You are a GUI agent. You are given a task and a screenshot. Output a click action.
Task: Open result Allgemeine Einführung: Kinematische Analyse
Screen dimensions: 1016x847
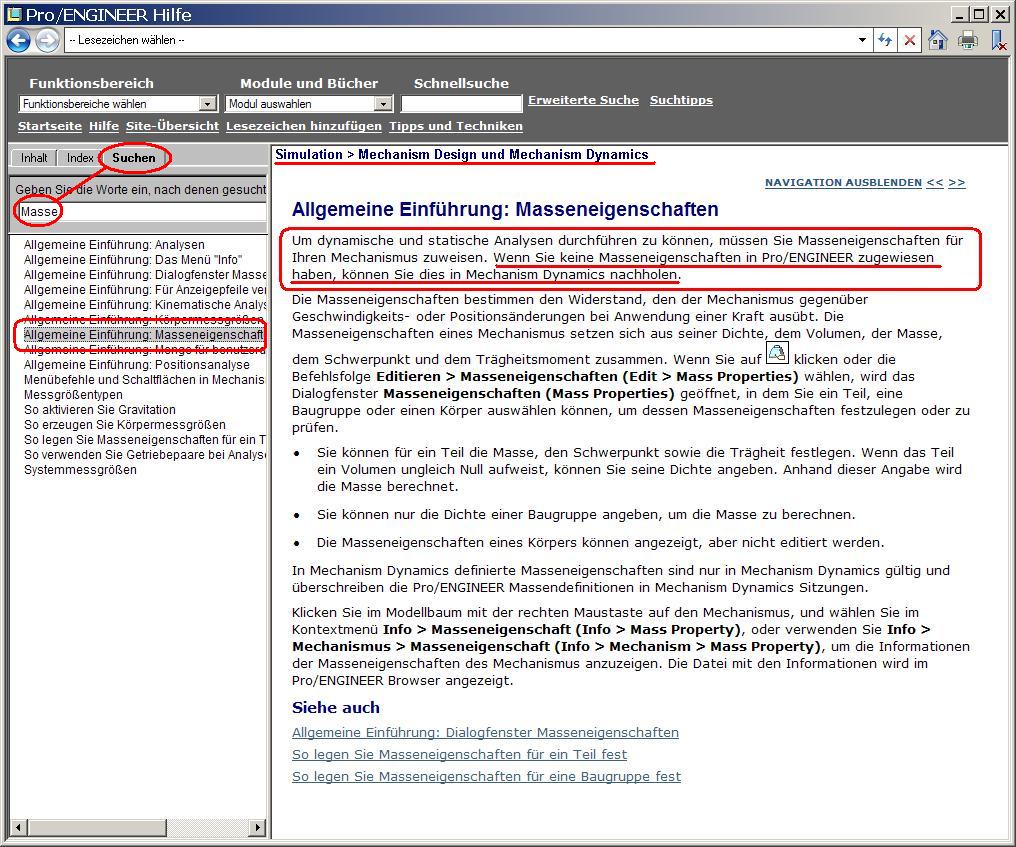tap(144, 305)
